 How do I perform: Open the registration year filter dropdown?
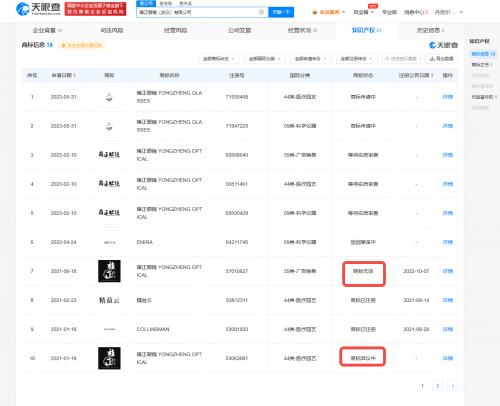356,59
